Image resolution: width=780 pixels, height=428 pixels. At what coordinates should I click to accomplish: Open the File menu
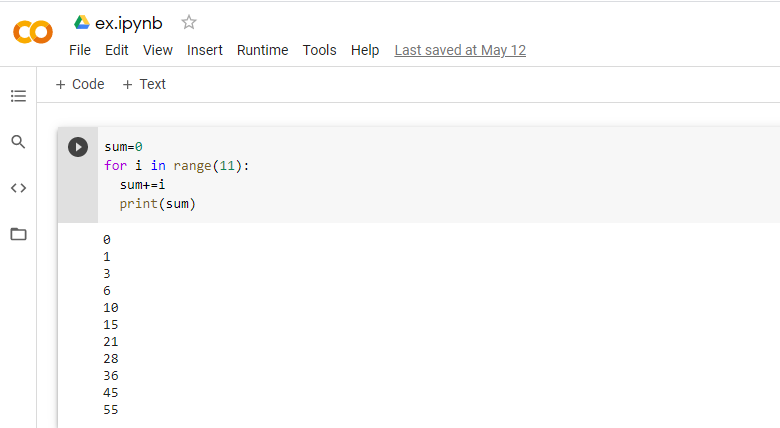tap(80, 50)
